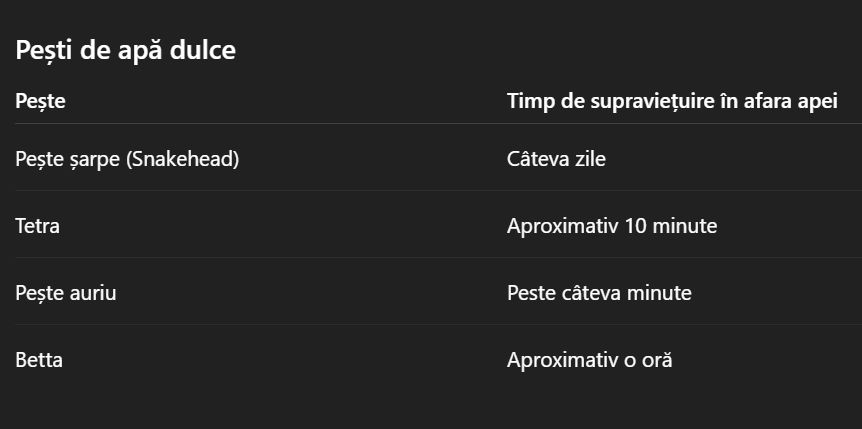The height and width of the screenshot is (429, 862).
Task: Click the number "10" in the Tetra row
Action: coord(635,226)
